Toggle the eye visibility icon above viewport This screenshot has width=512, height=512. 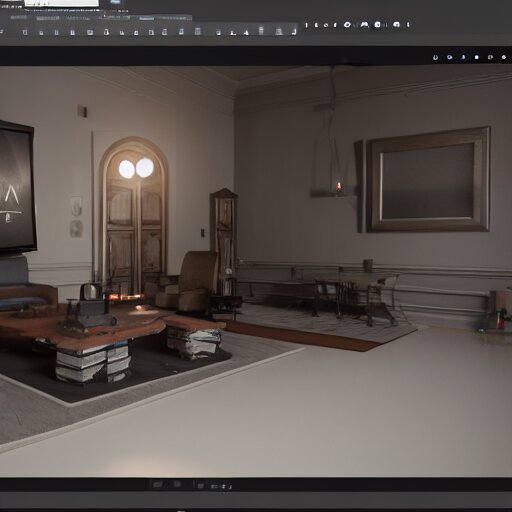tap(450, 57)
